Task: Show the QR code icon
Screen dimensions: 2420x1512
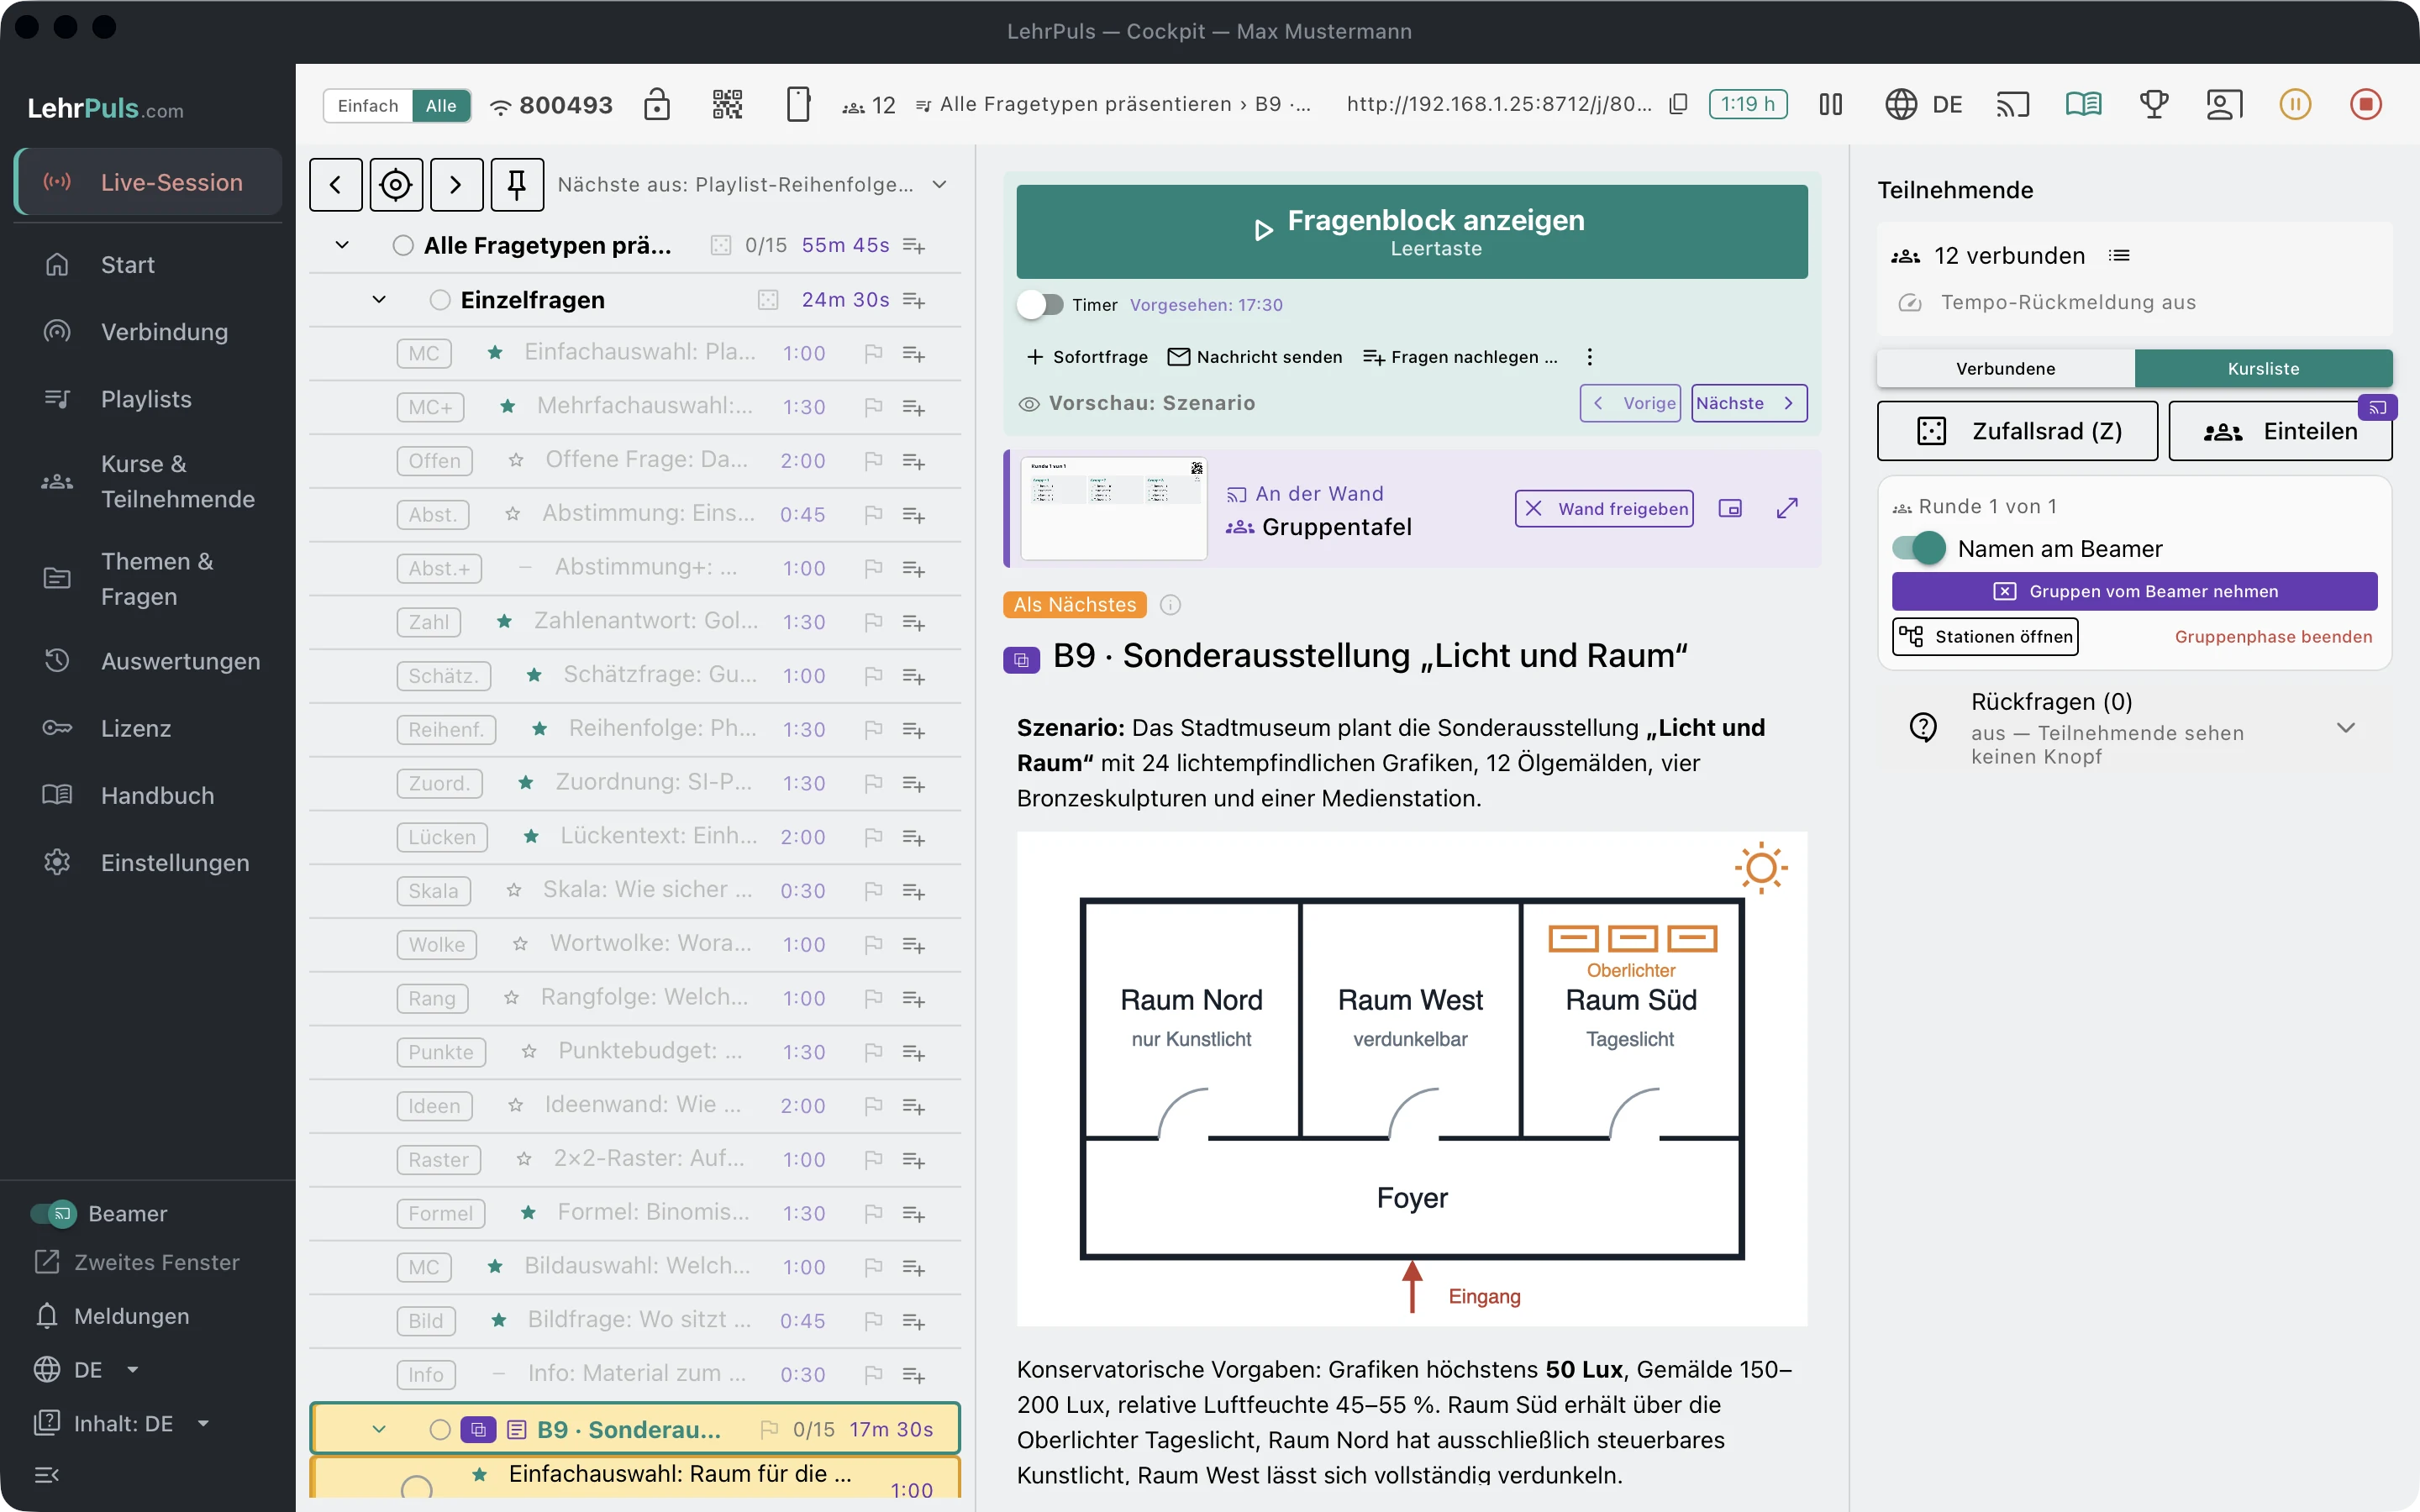Action: pyautogui.click(x=727, y=104)
